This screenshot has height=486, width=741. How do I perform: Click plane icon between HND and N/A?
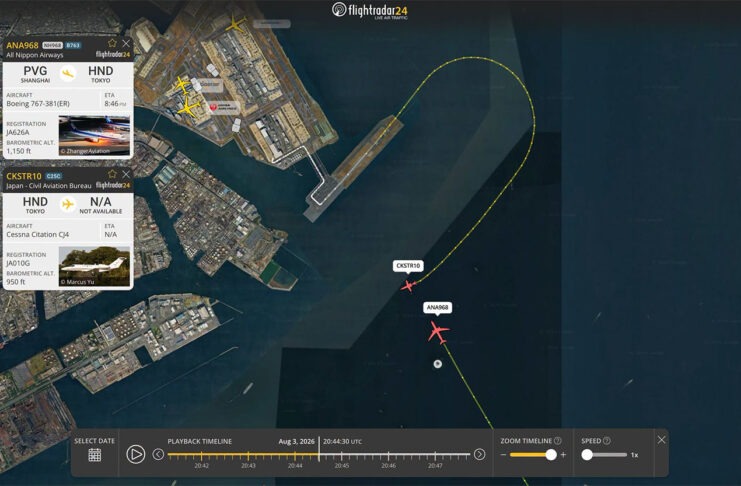[68, 204]
